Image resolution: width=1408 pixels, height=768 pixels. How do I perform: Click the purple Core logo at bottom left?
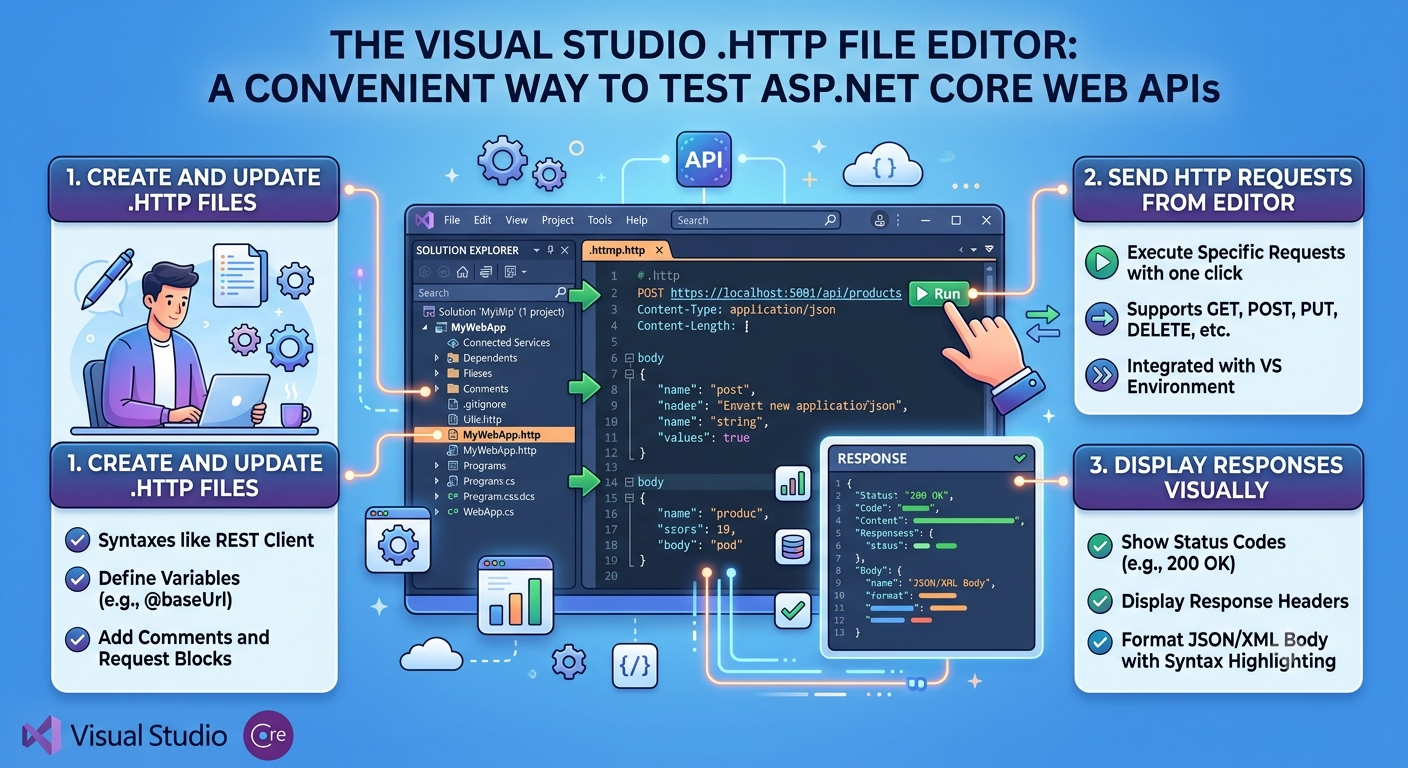(268, 736)
